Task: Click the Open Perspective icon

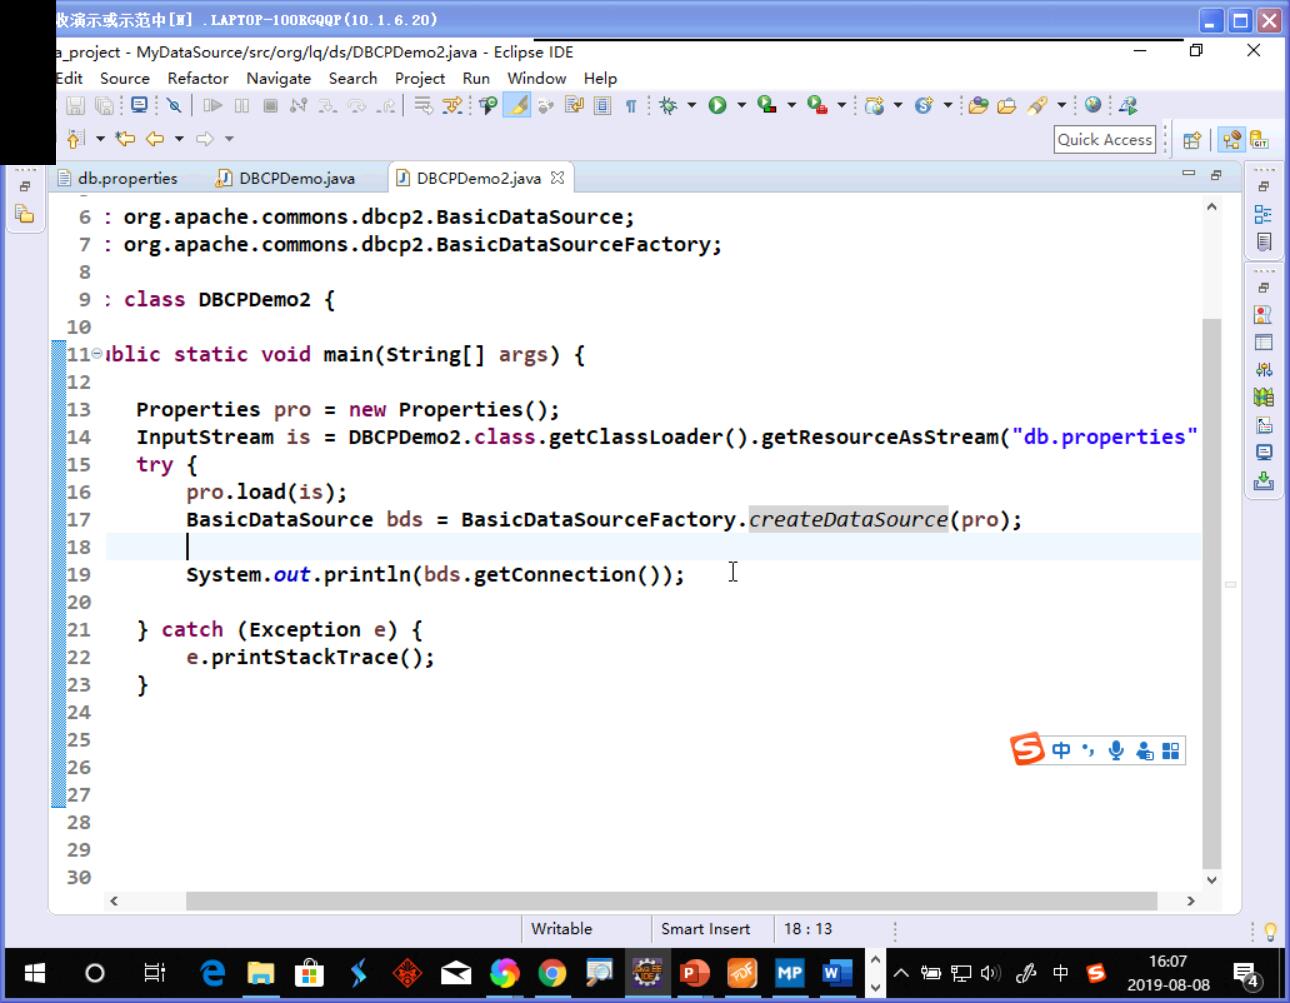Action: pos(1192,140)
